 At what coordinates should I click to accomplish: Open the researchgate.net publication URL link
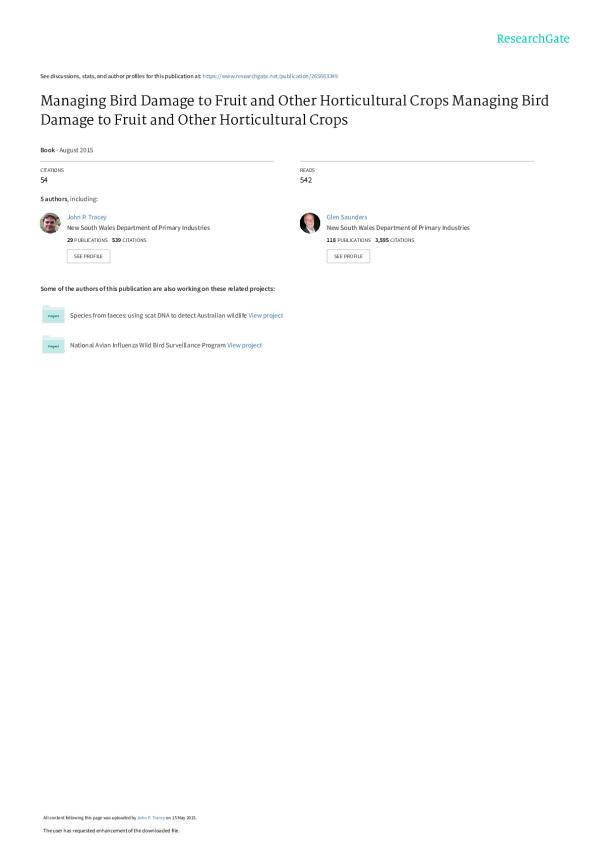pos(270,76)
